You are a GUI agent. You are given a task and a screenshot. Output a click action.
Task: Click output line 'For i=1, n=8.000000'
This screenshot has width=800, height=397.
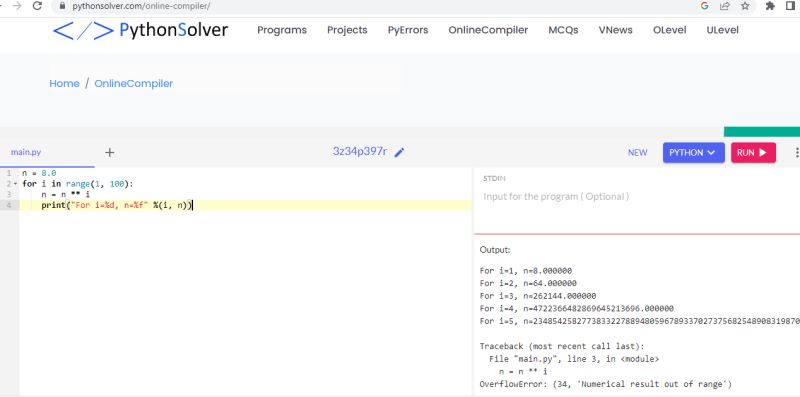click(x=526, y=270)
